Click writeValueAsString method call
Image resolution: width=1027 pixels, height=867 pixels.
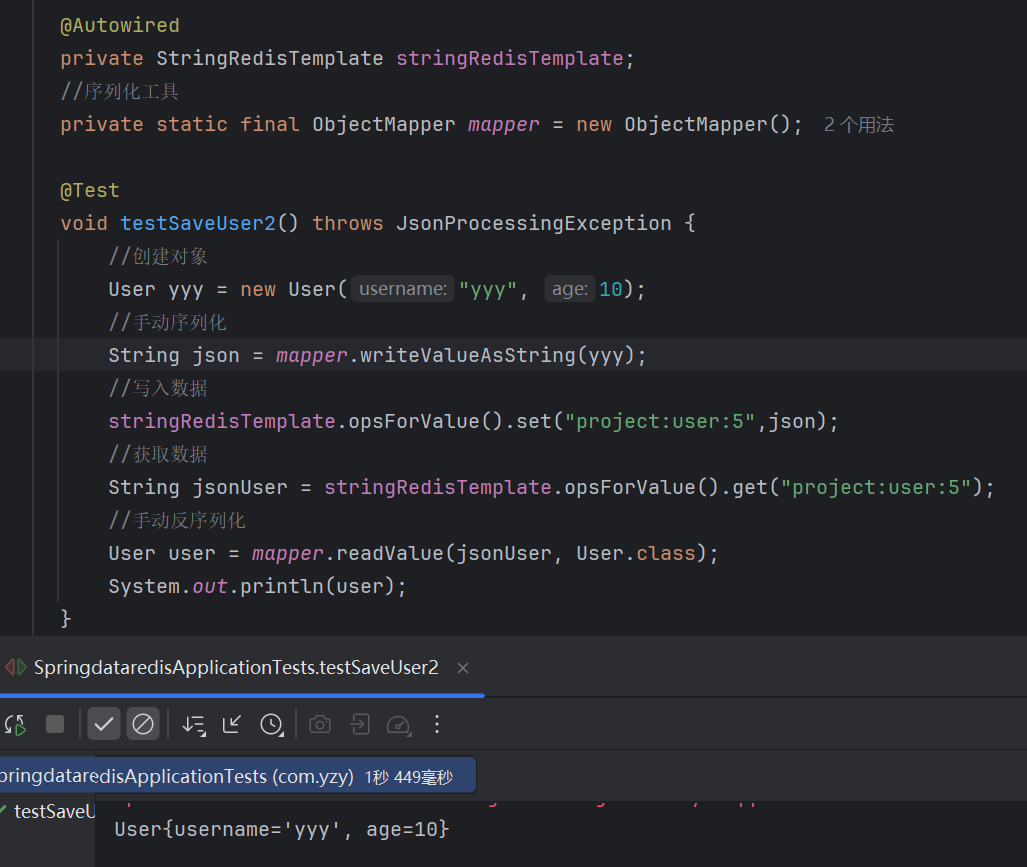[x=468, y=355]
